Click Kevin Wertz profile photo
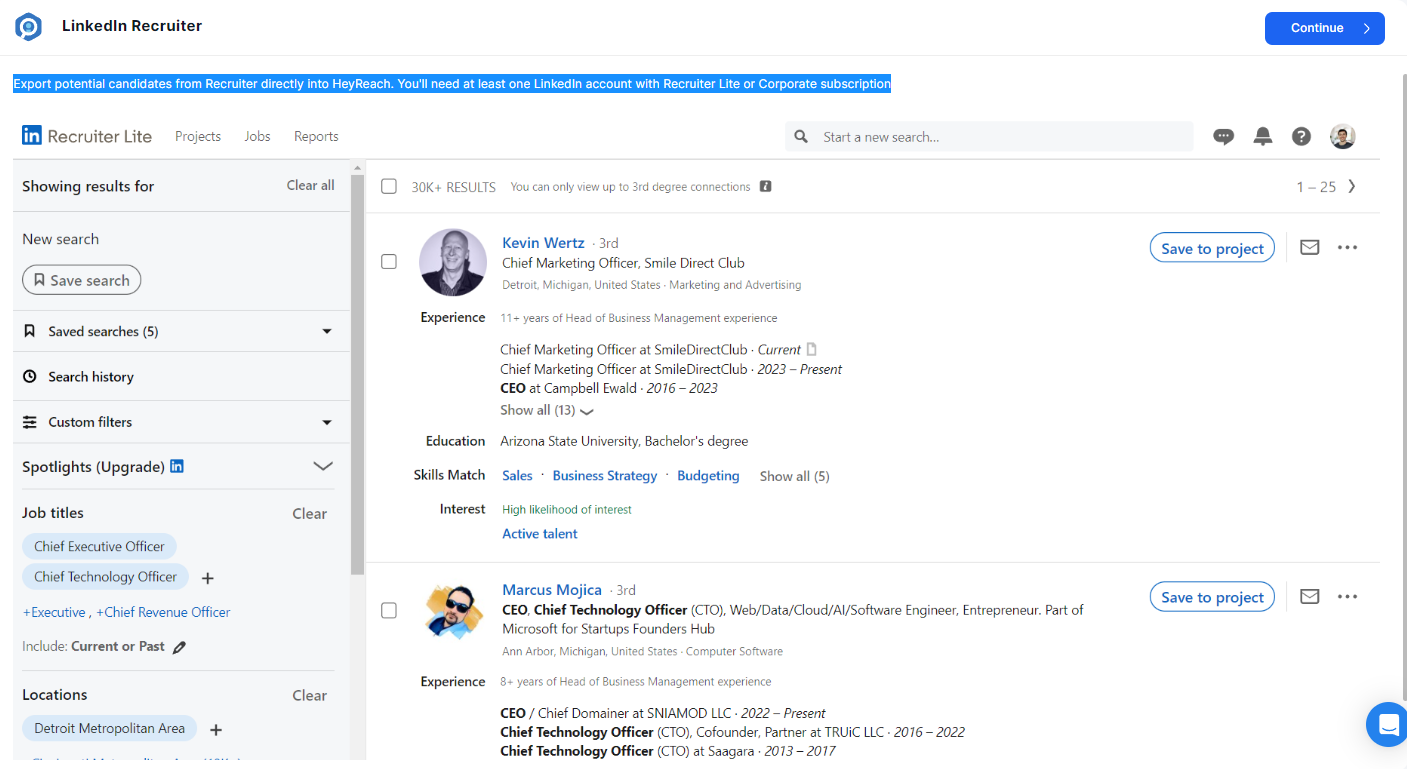 click(453, 262)
